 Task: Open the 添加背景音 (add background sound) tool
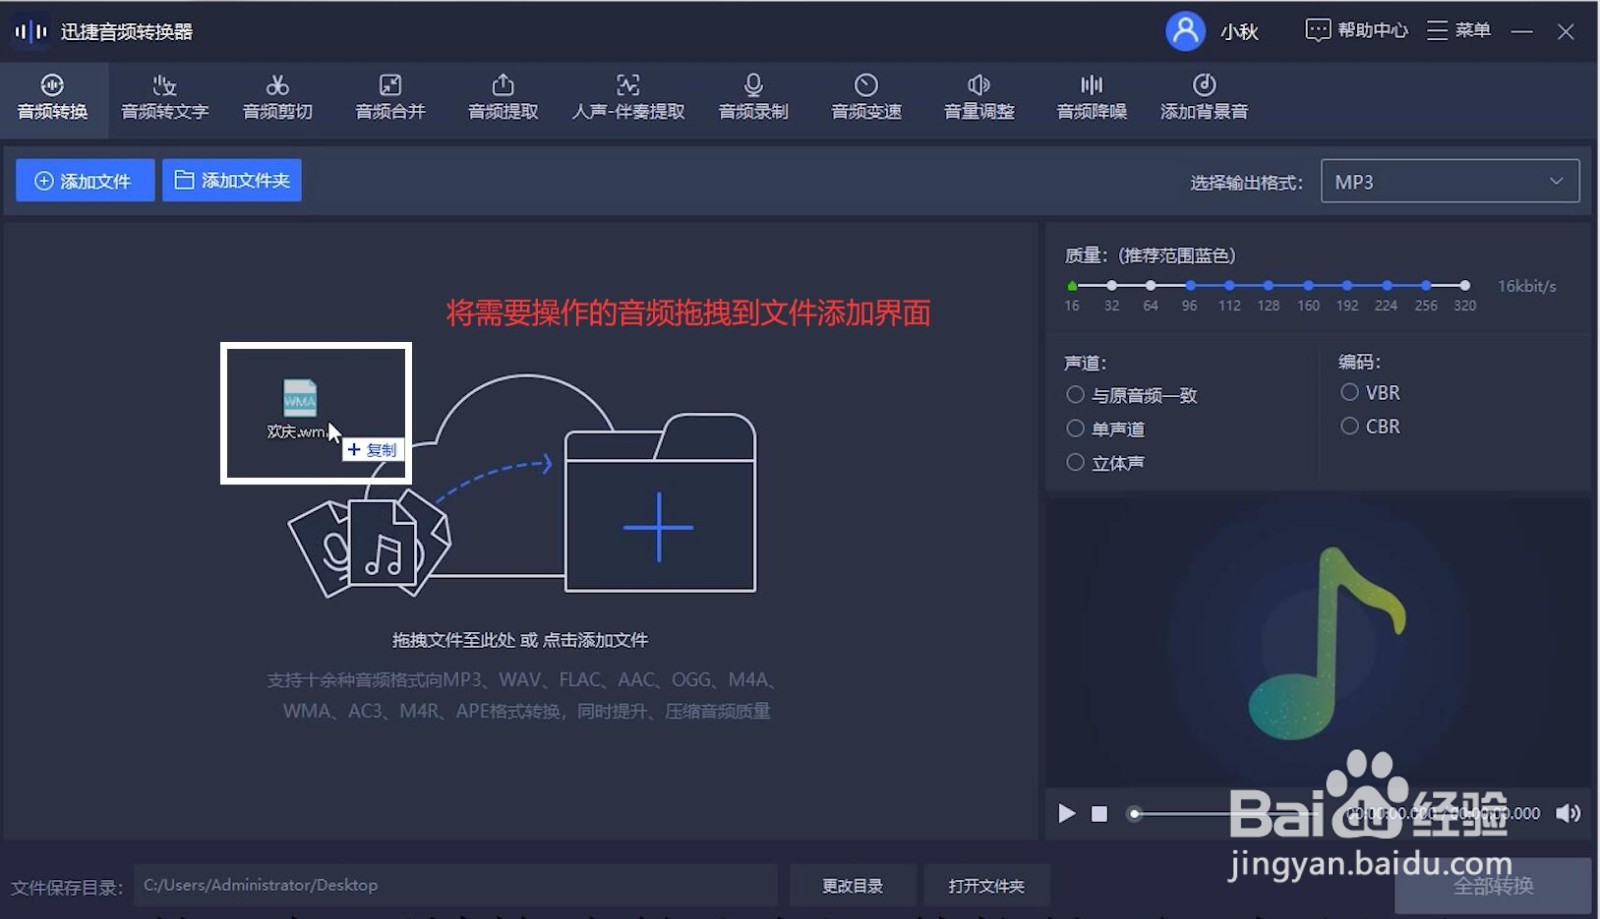pos(1205,97)
